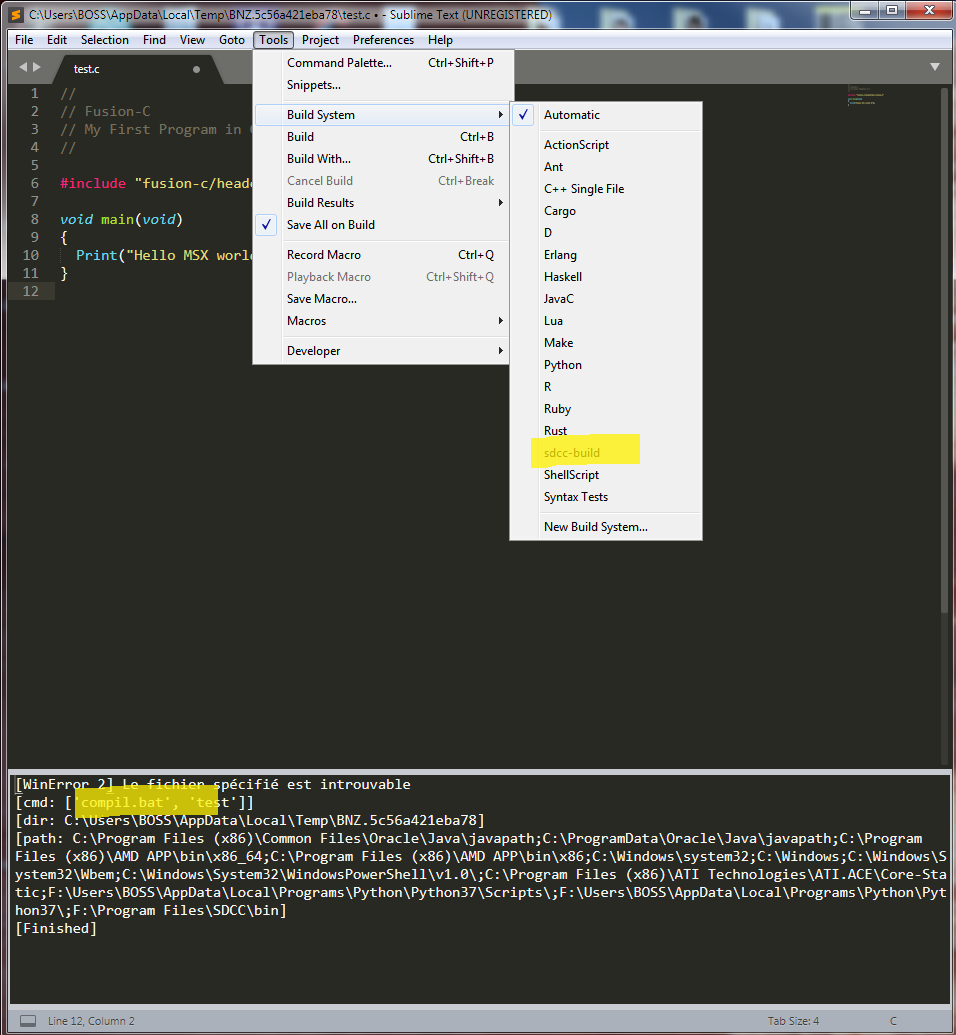
Task: Select Automatic build system
Action: 606,115
